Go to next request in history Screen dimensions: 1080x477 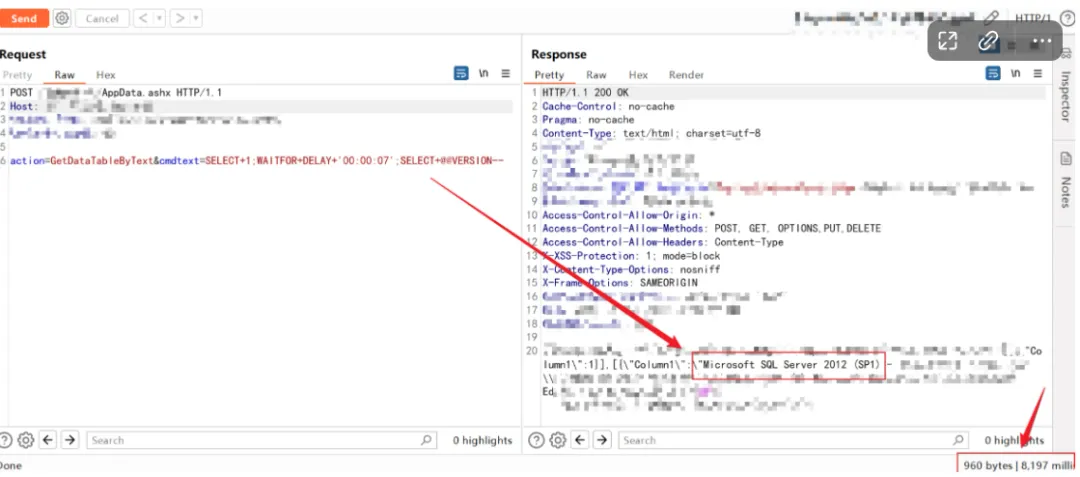click(x=180, y=19)
